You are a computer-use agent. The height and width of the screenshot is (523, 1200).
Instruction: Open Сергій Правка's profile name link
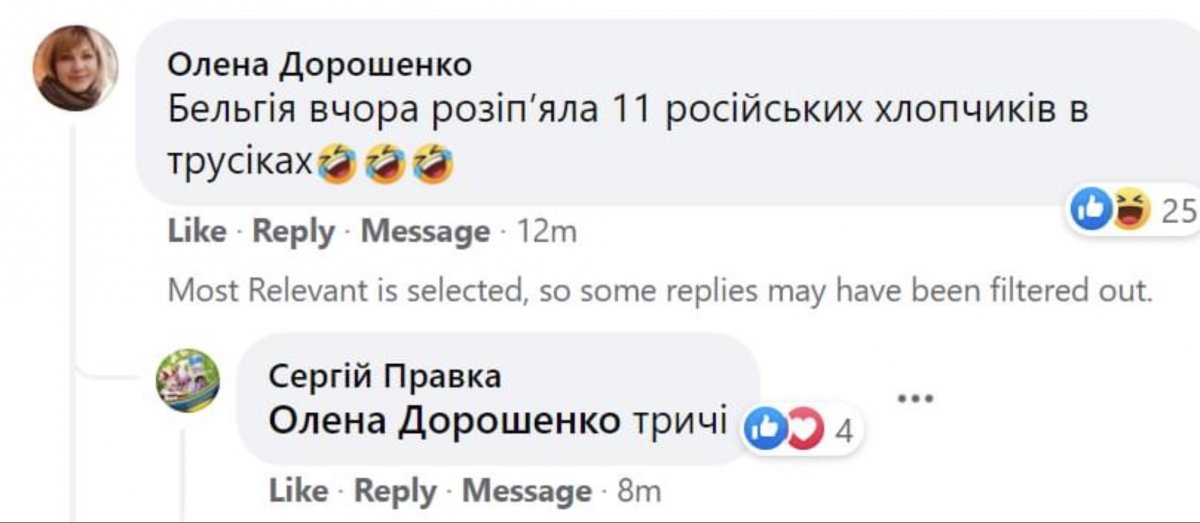click(x=385, y=376)
